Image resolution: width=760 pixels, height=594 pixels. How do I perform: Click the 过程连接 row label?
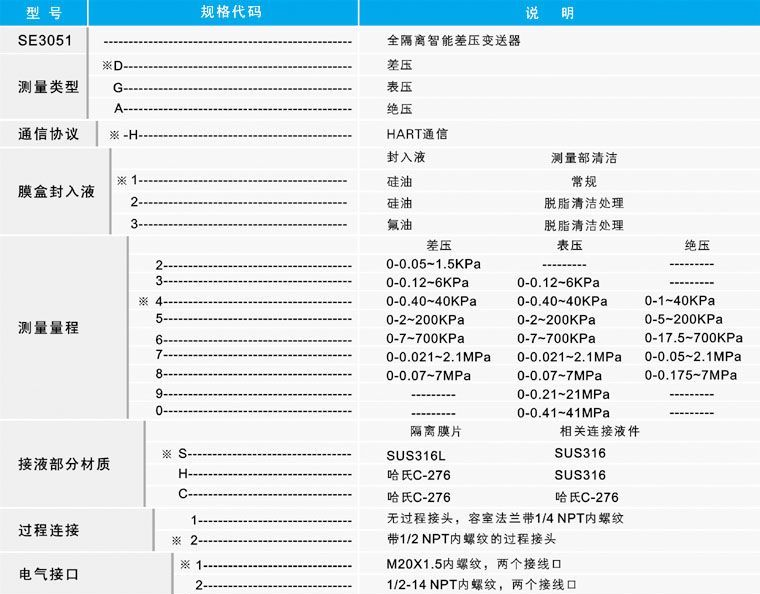coord(48,530)
